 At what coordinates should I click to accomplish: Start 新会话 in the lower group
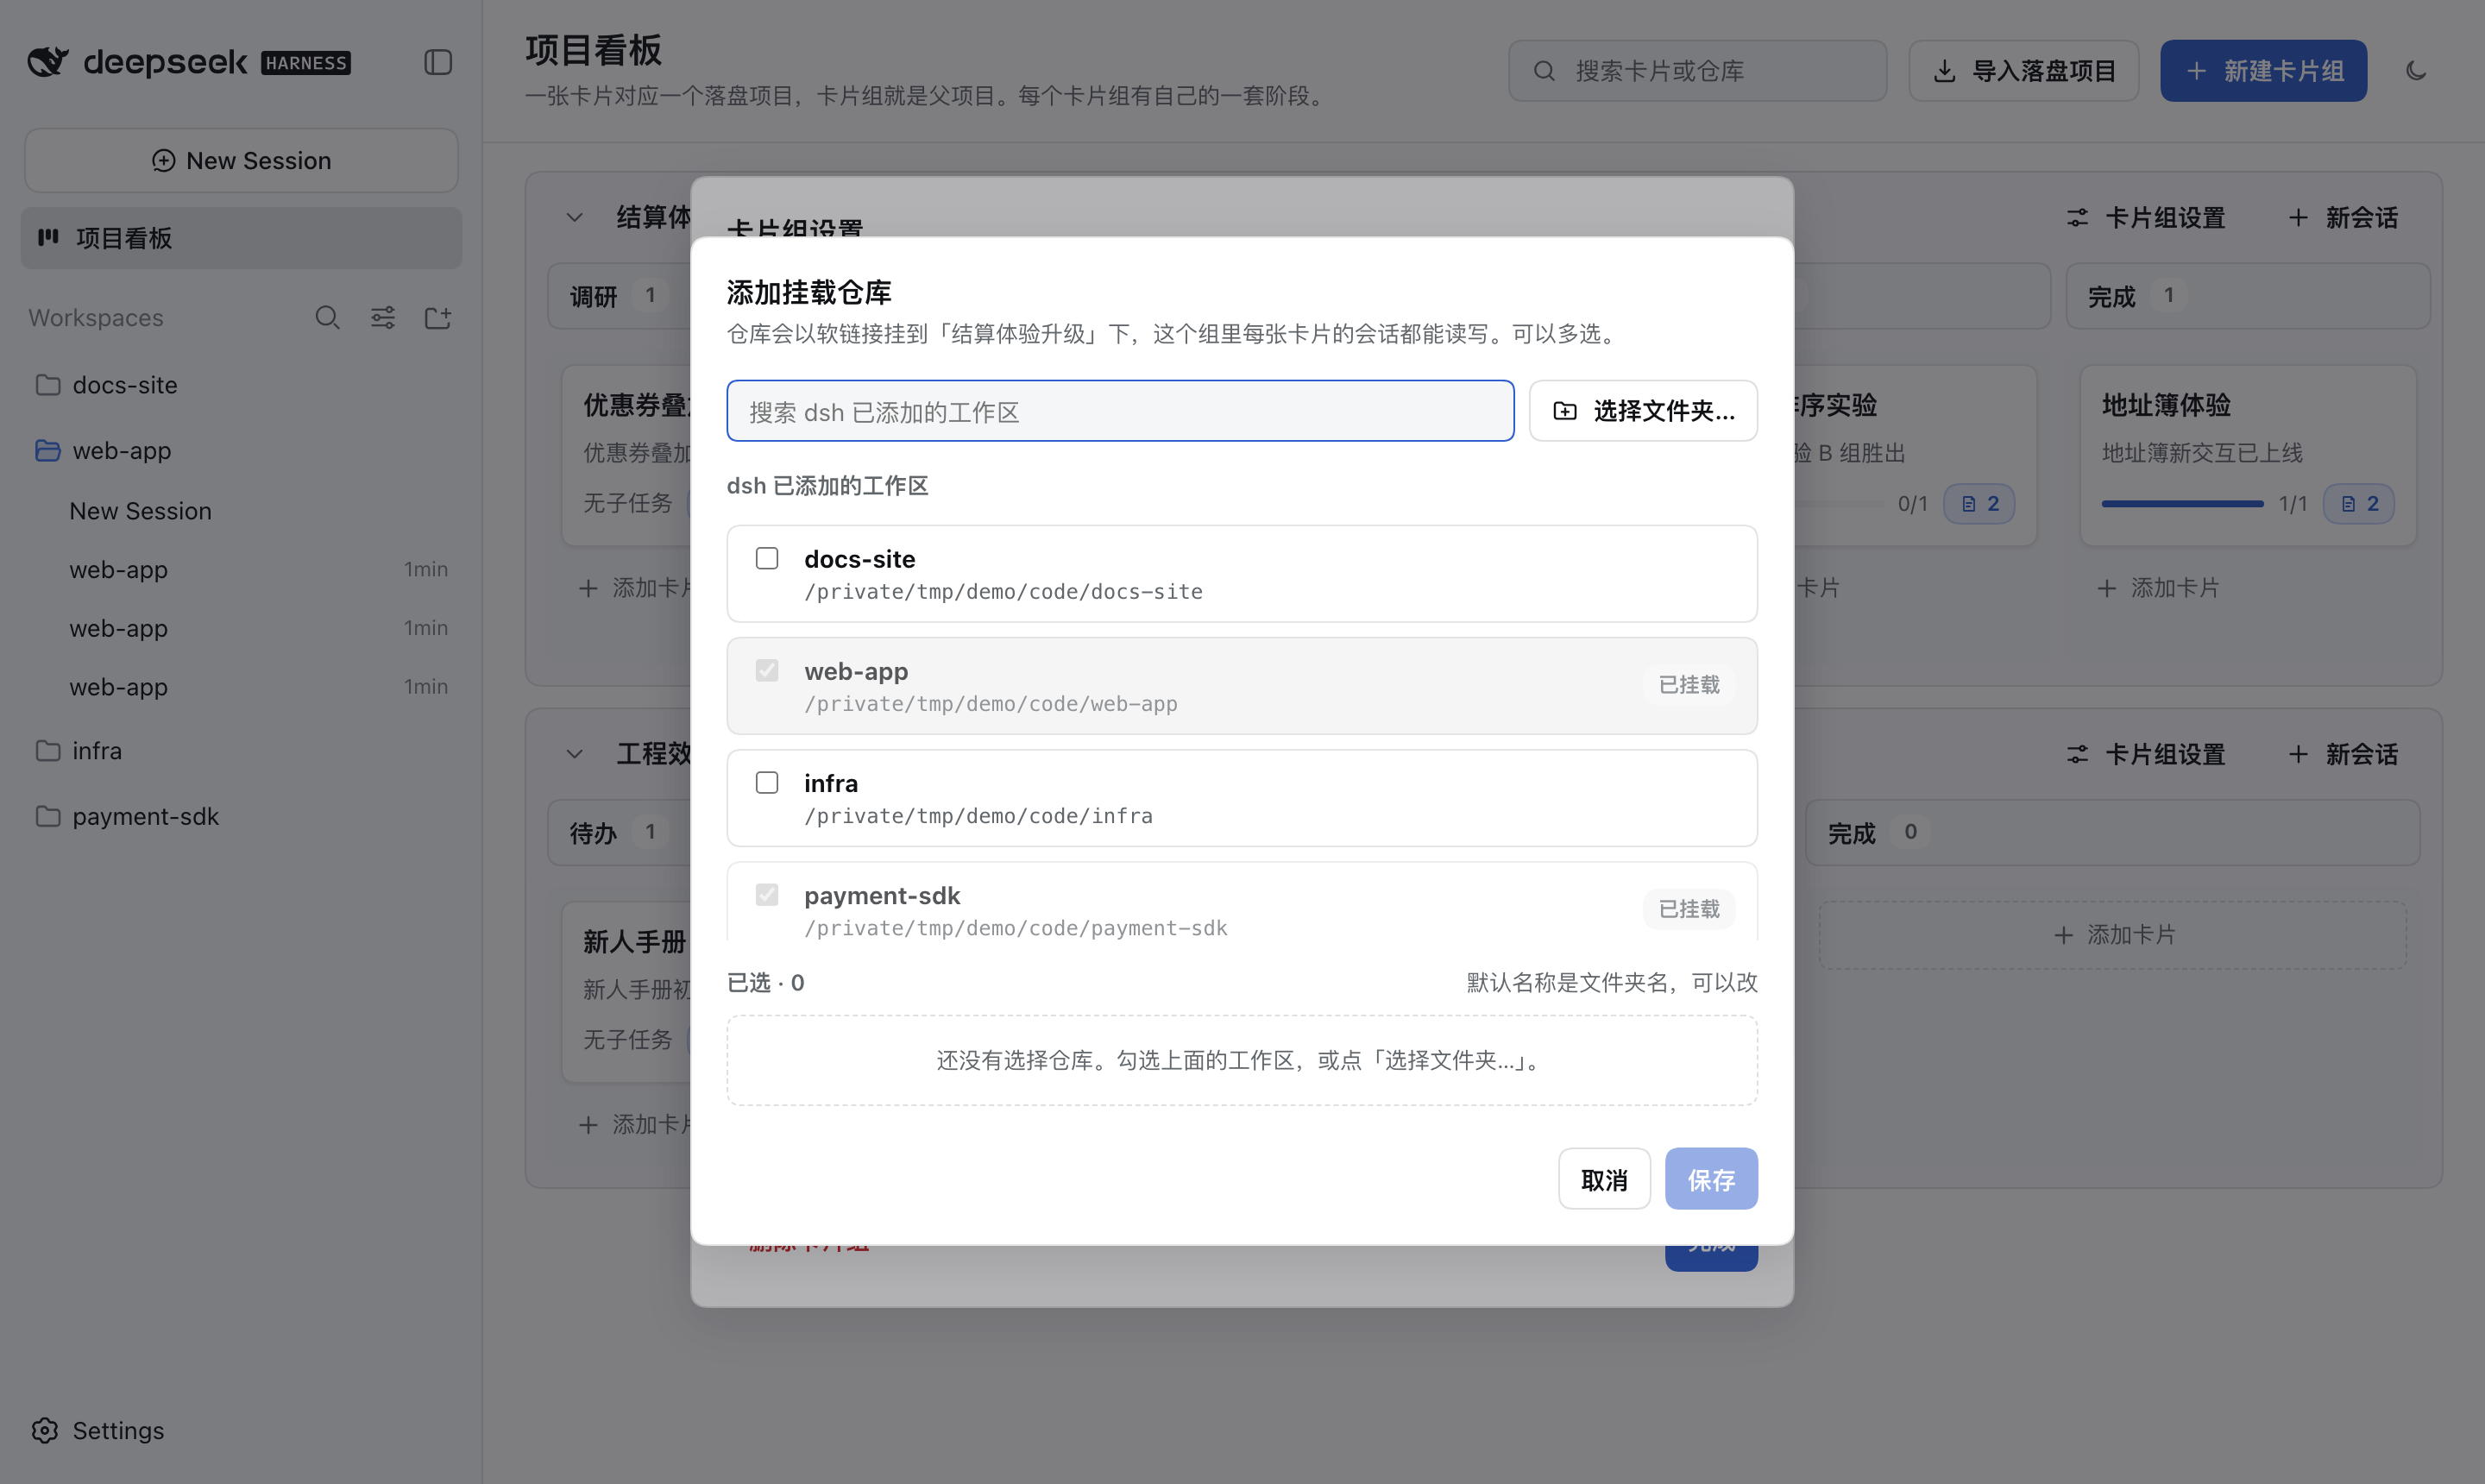[2343, 754]
